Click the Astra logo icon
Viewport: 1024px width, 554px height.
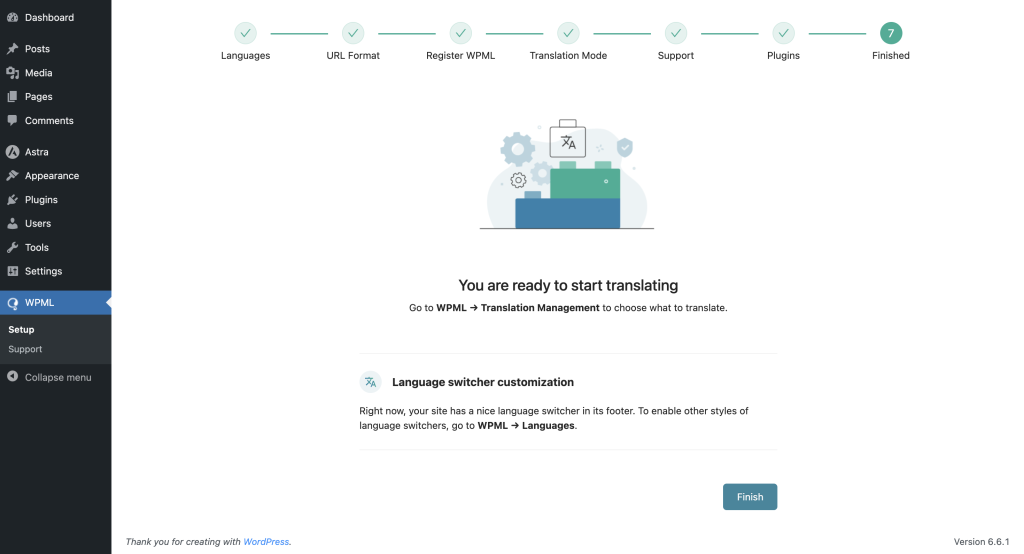pos(12,152)
